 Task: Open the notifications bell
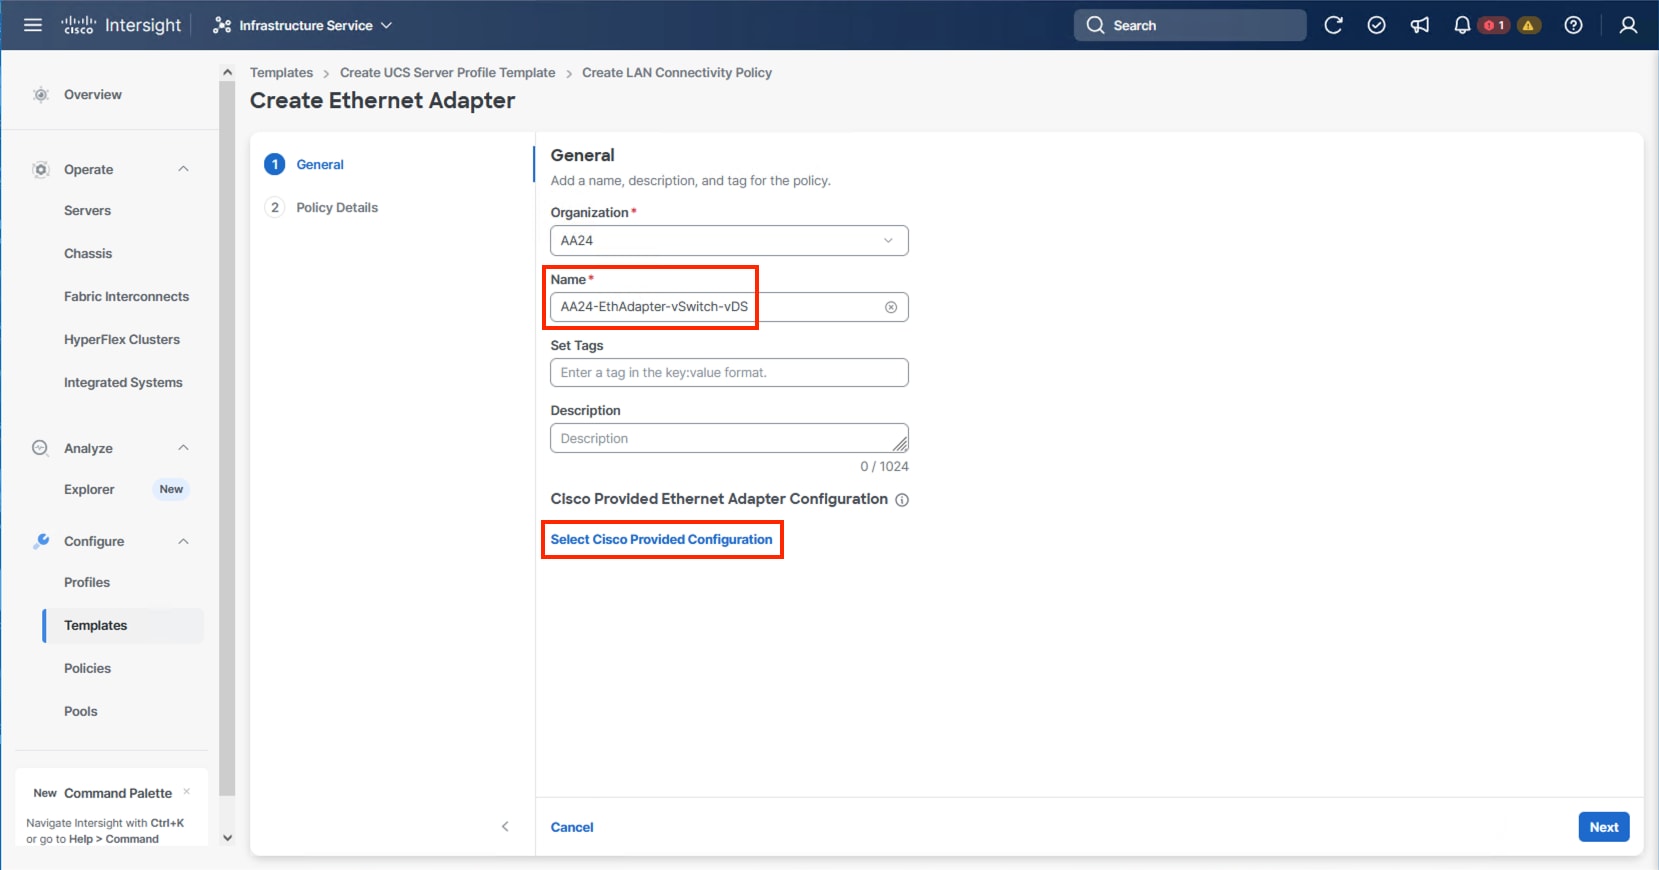[x=1462, y=25]
